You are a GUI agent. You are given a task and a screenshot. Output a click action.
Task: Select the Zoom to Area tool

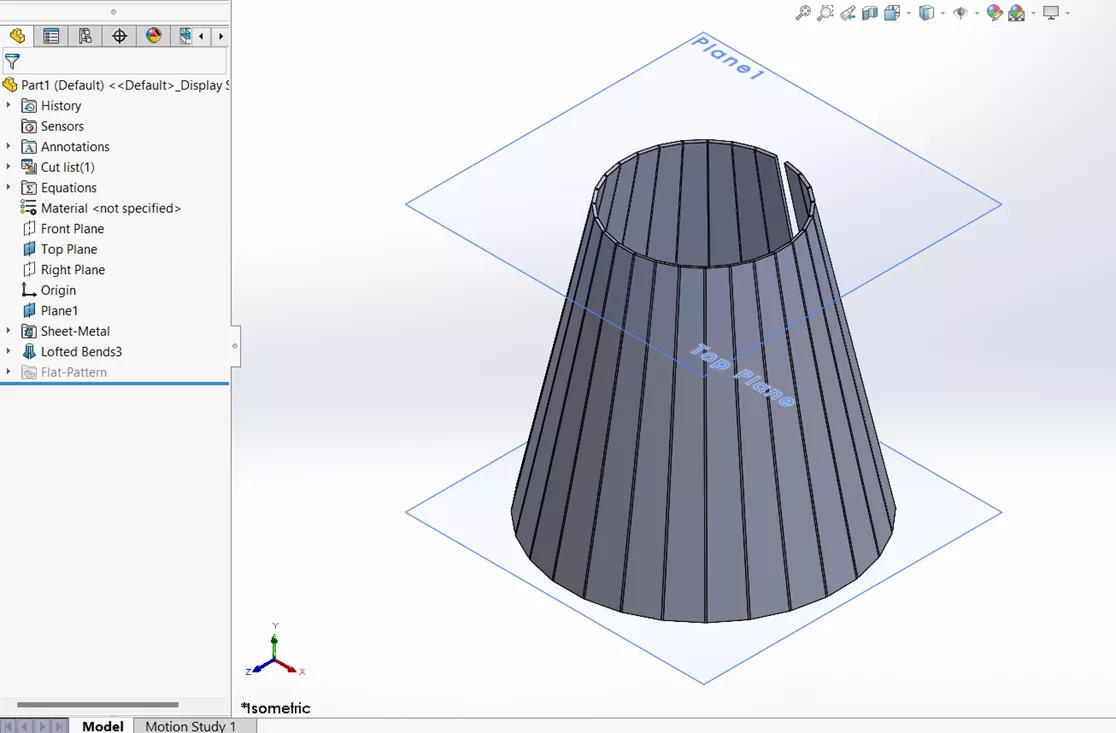pyautogui.click(x=826, y=13)
